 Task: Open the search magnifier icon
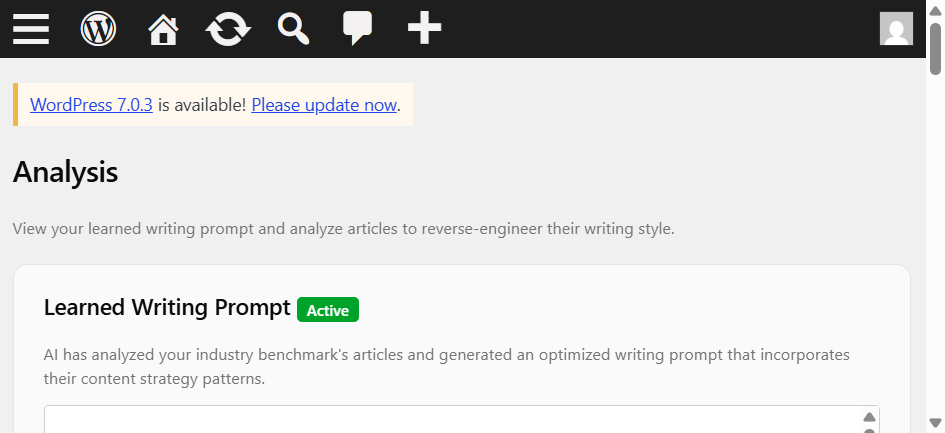click(x=294, y=29)
